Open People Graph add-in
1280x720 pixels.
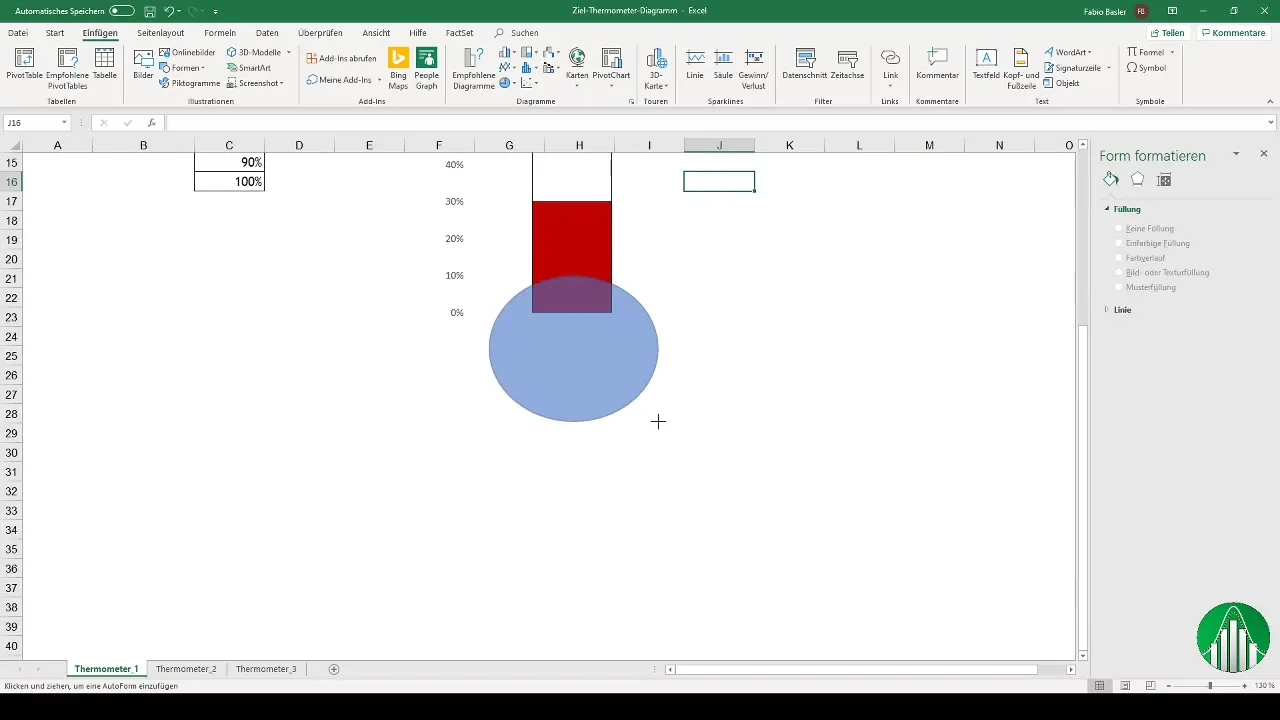(427, 68)
